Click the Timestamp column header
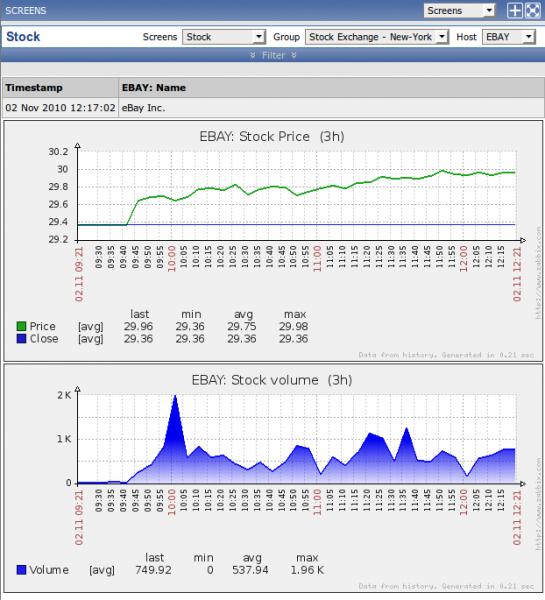545x600 pixels. point(60,88)
